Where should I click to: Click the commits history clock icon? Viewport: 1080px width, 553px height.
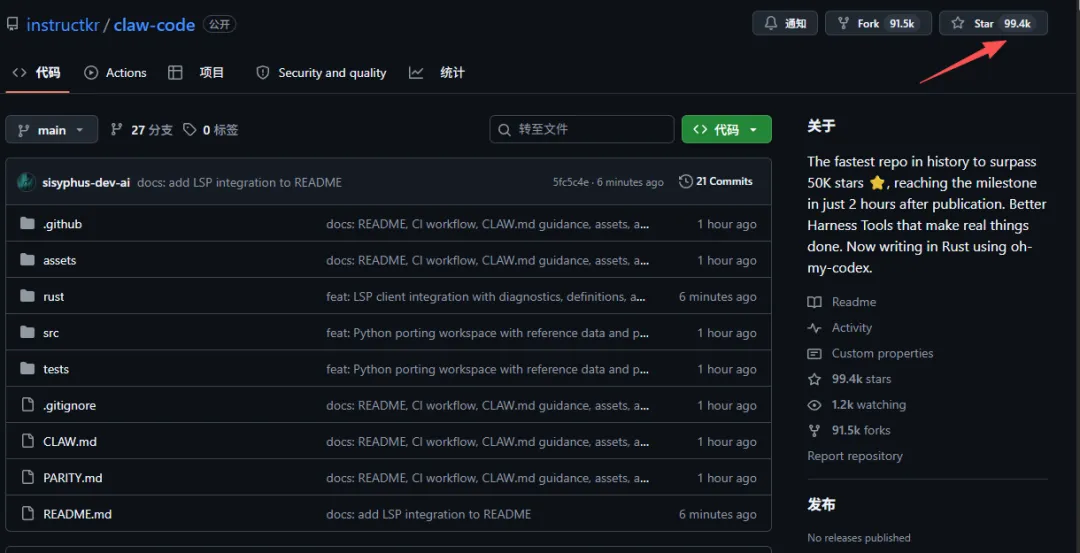(685, 181)
